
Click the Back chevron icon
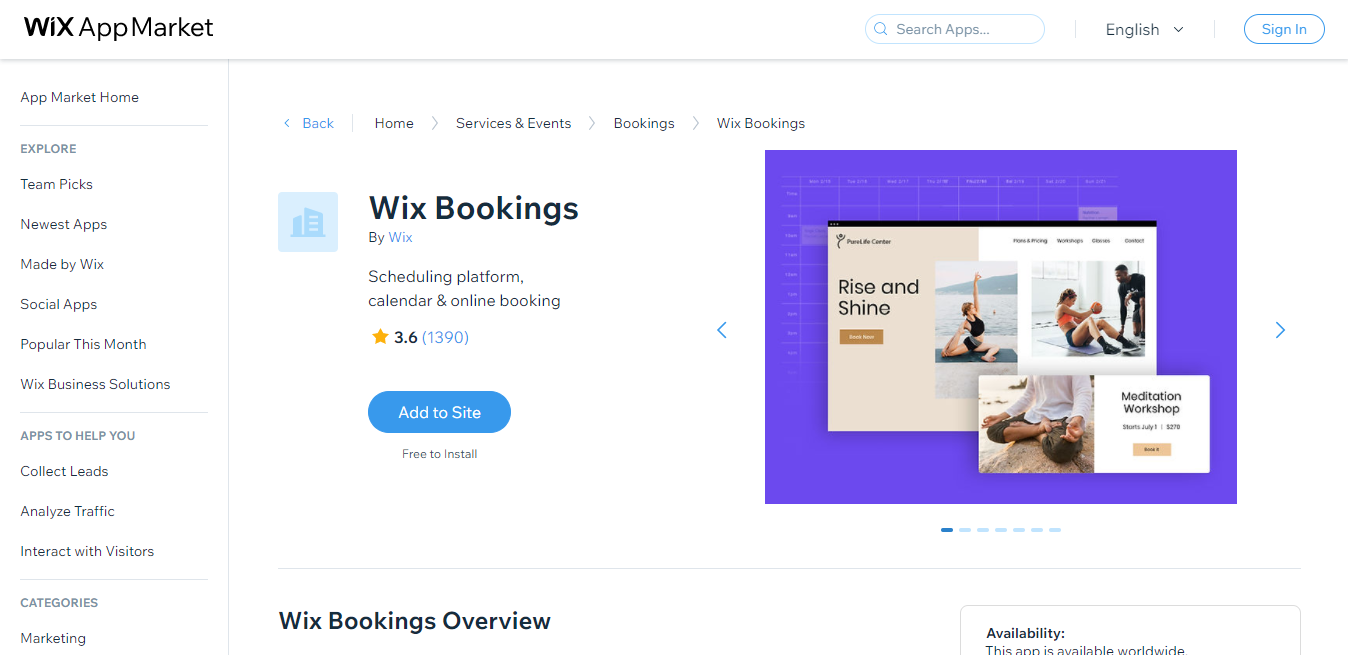click(x=287, y=123)
